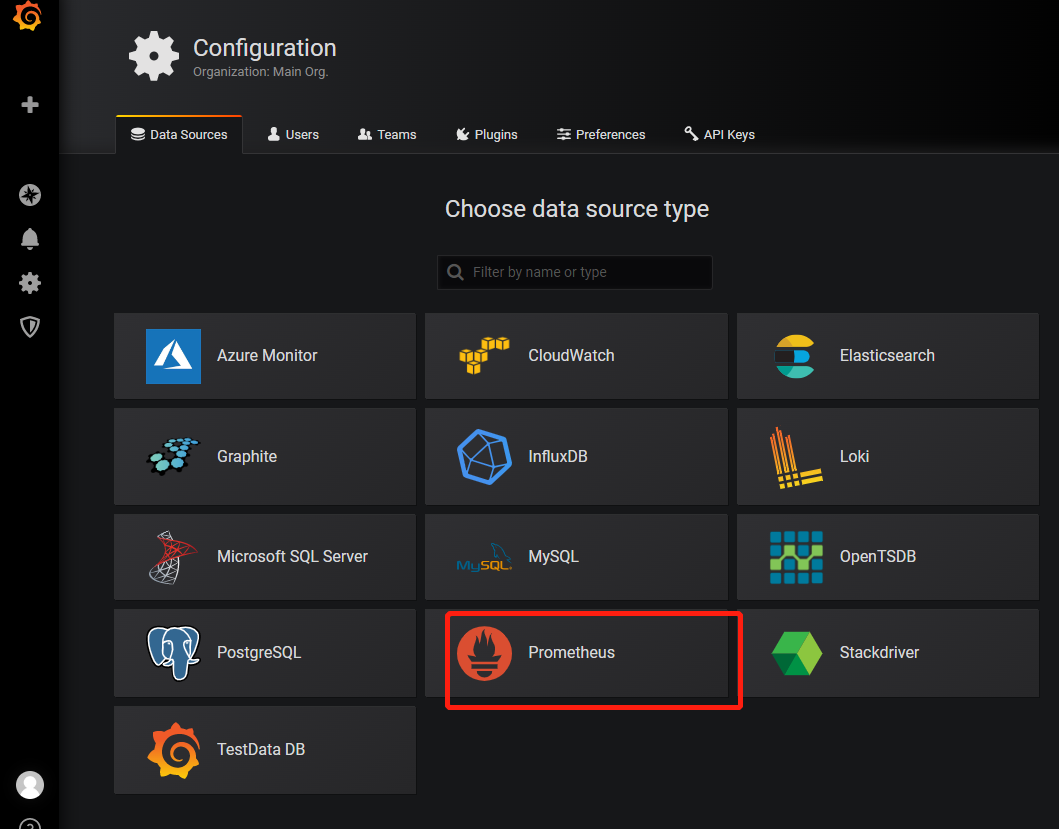The image size is (1059, 829).
Task: Select the Elasticsearch data source label
Action: pos(887,355)
